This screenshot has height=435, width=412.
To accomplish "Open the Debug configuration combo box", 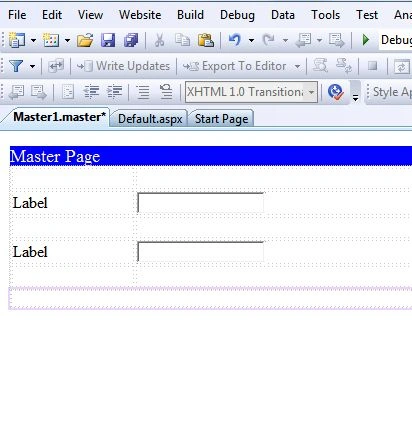I will click(395, 40).
